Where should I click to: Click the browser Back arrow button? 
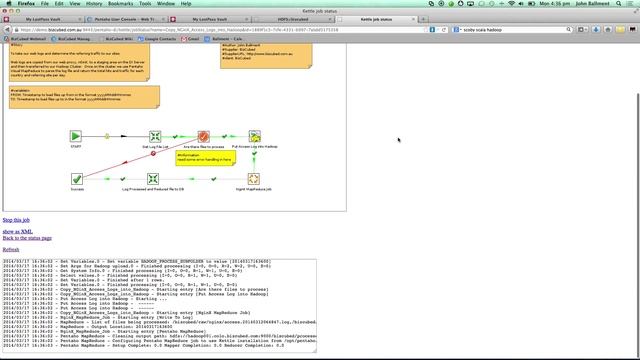7,30
